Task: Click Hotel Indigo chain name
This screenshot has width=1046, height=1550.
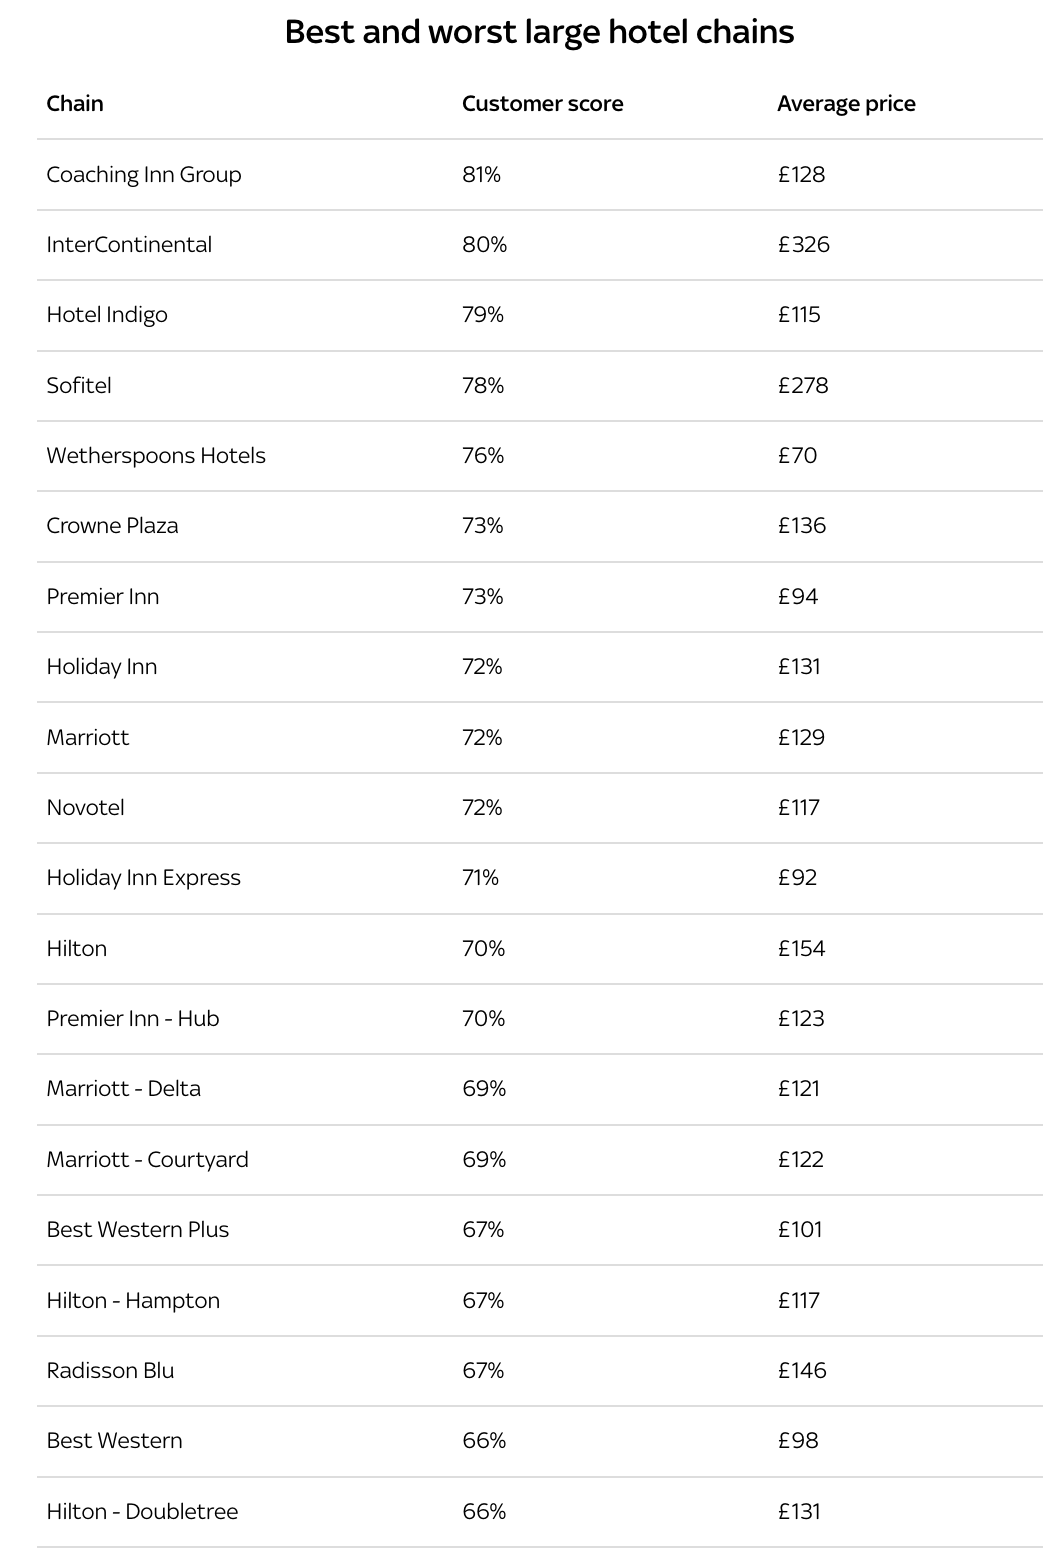Action: coord(107,315)
